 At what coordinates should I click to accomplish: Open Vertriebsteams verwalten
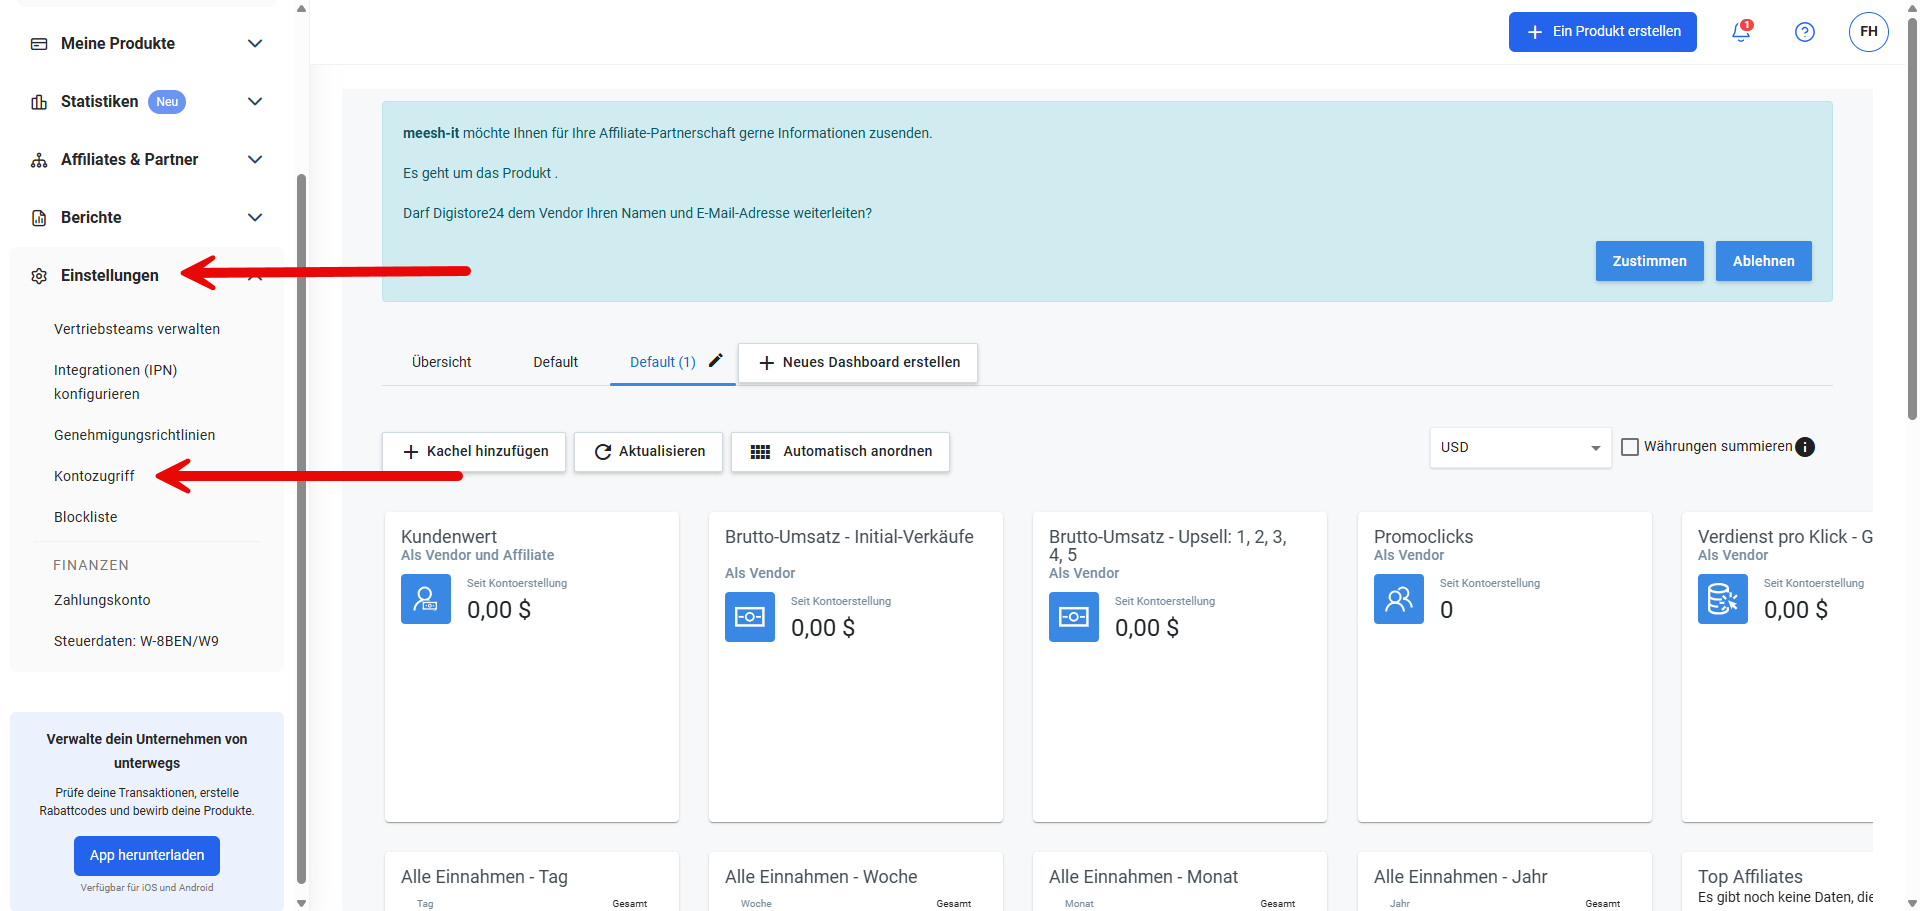tap(137, 329)
